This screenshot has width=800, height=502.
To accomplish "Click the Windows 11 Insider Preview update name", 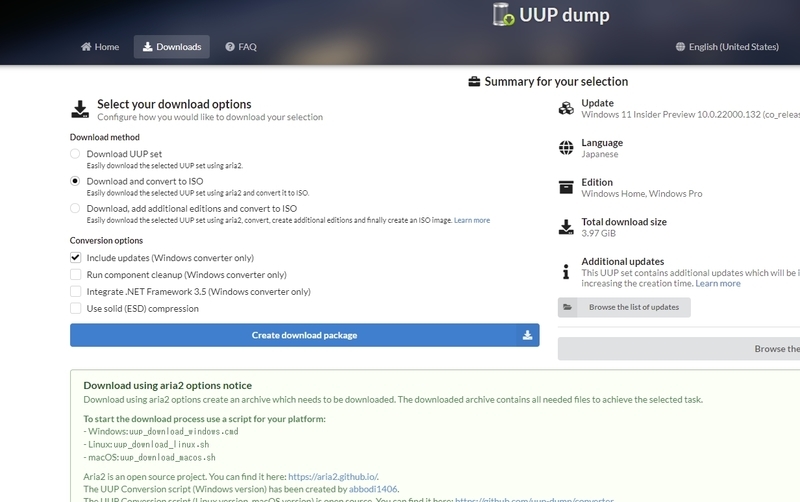I will pos(690,115).
